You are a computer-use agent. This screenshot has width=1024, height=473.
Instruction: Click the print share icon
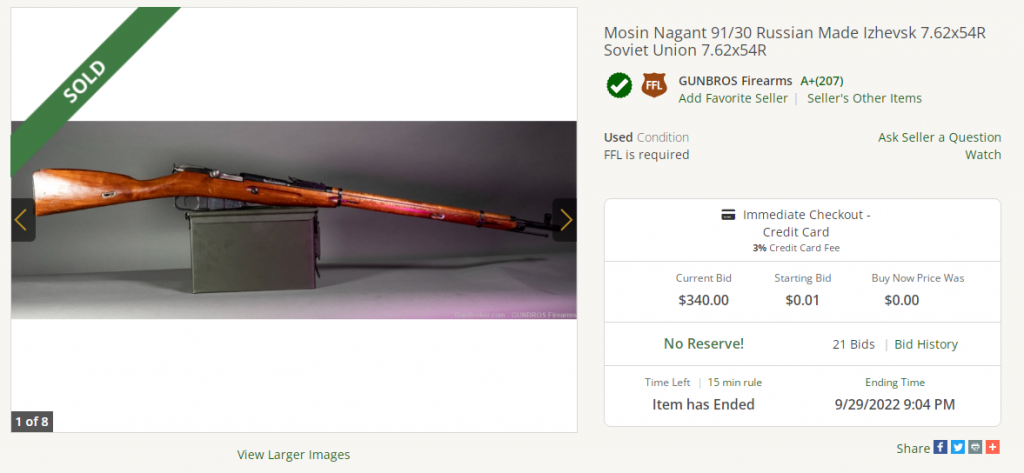coord(975,448)
